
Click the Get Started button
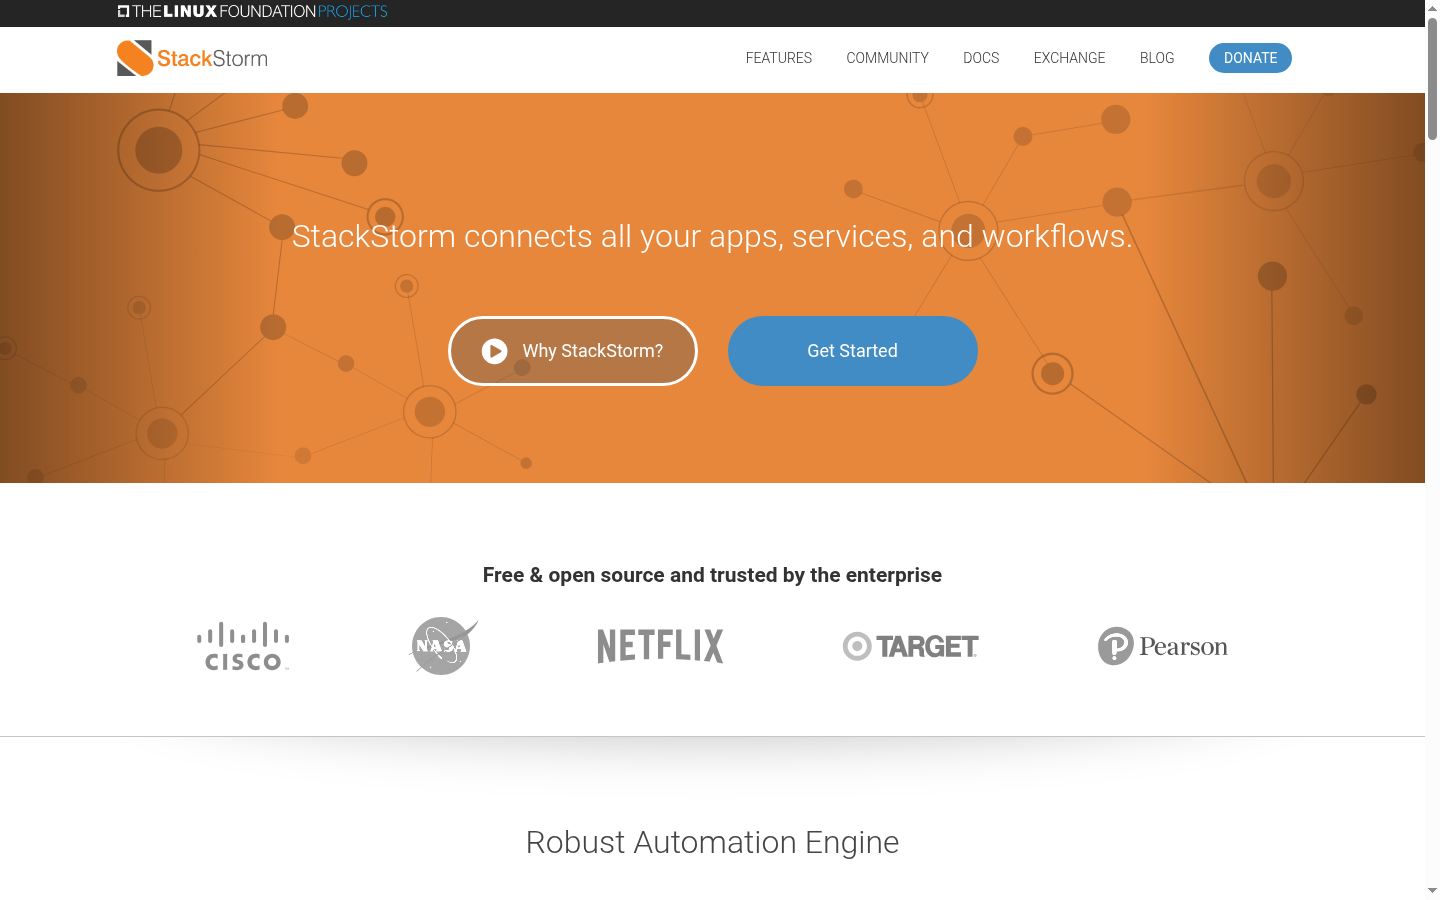[x=853, y=351]
